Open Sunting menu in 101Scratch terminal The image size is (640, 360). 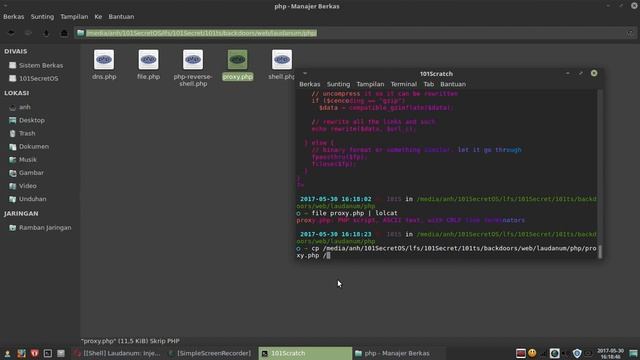point(338,84)
